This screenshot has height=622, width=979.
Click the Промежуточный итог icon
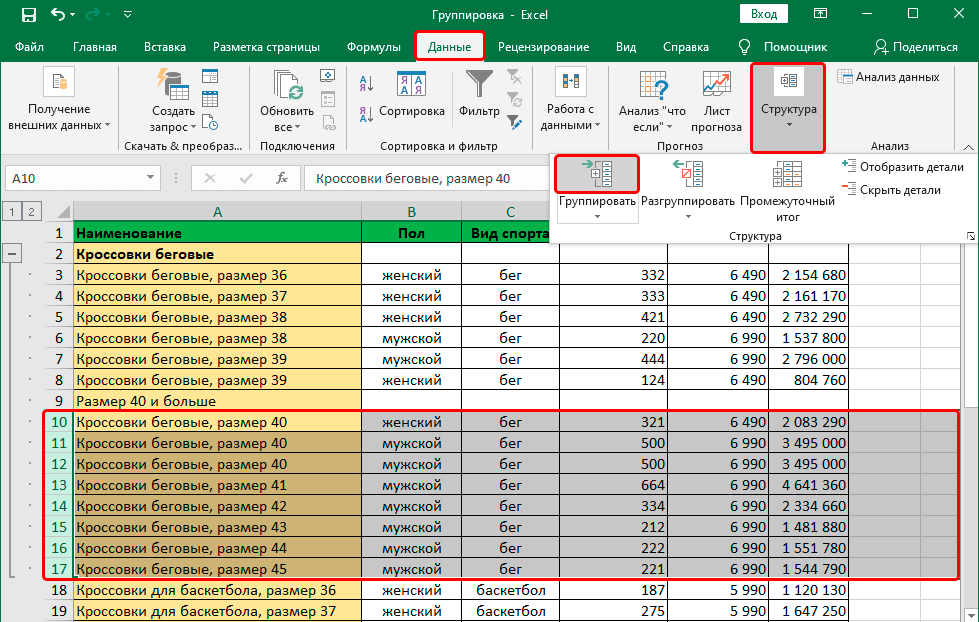pos(787,174)
